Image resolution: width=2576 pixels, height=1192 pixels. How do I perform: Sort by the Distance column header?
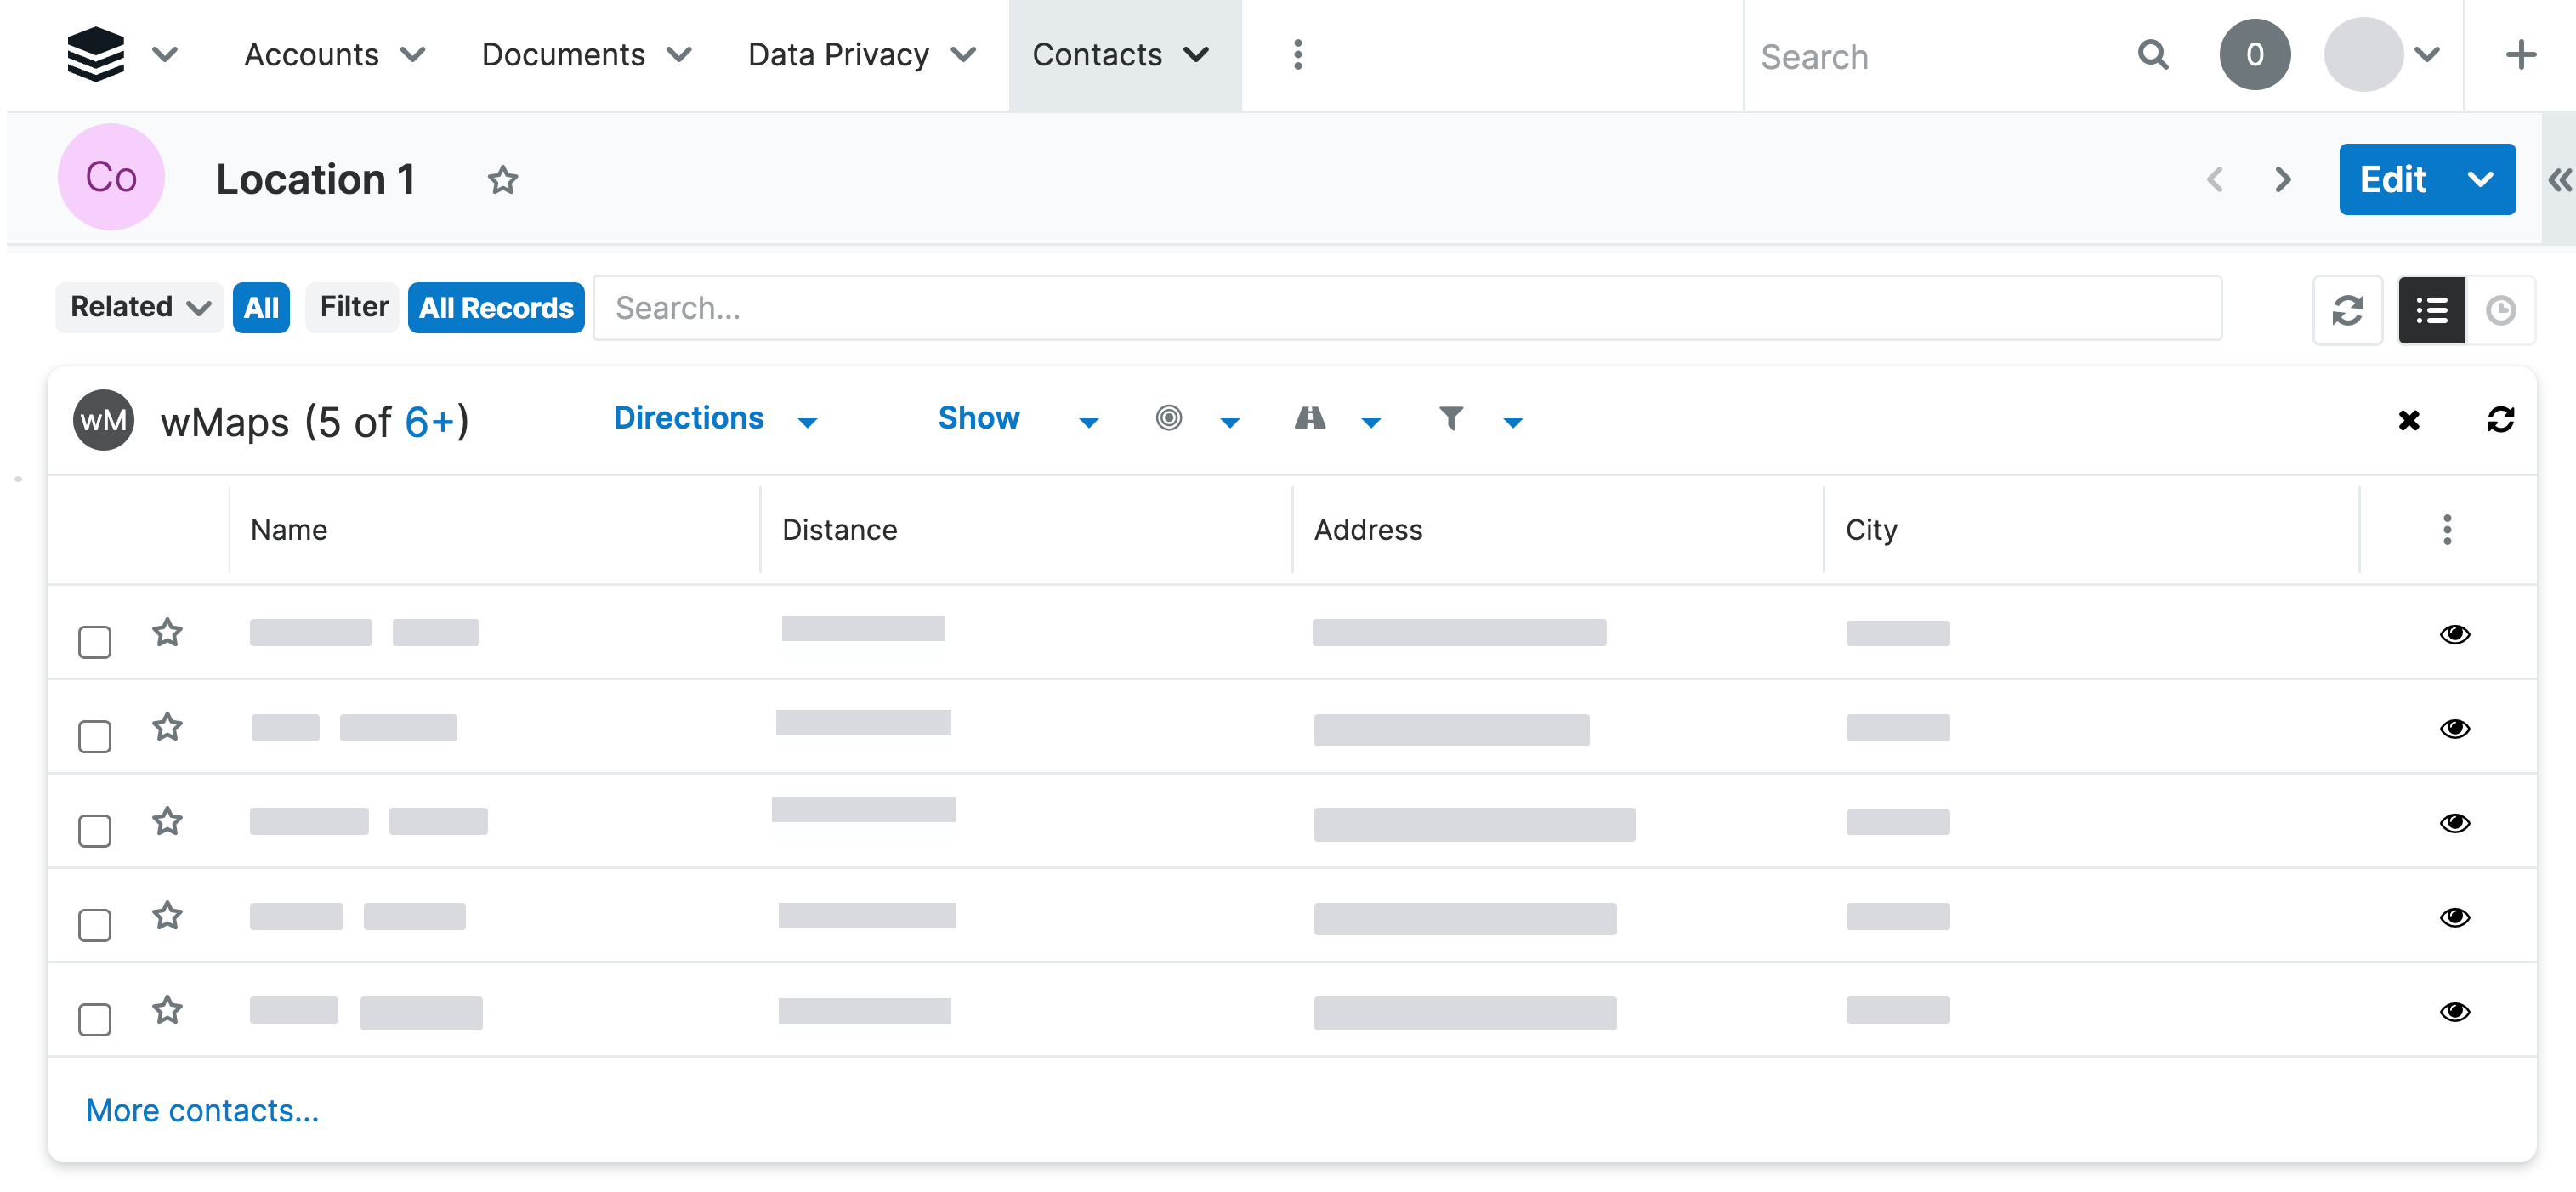point(839,530)
